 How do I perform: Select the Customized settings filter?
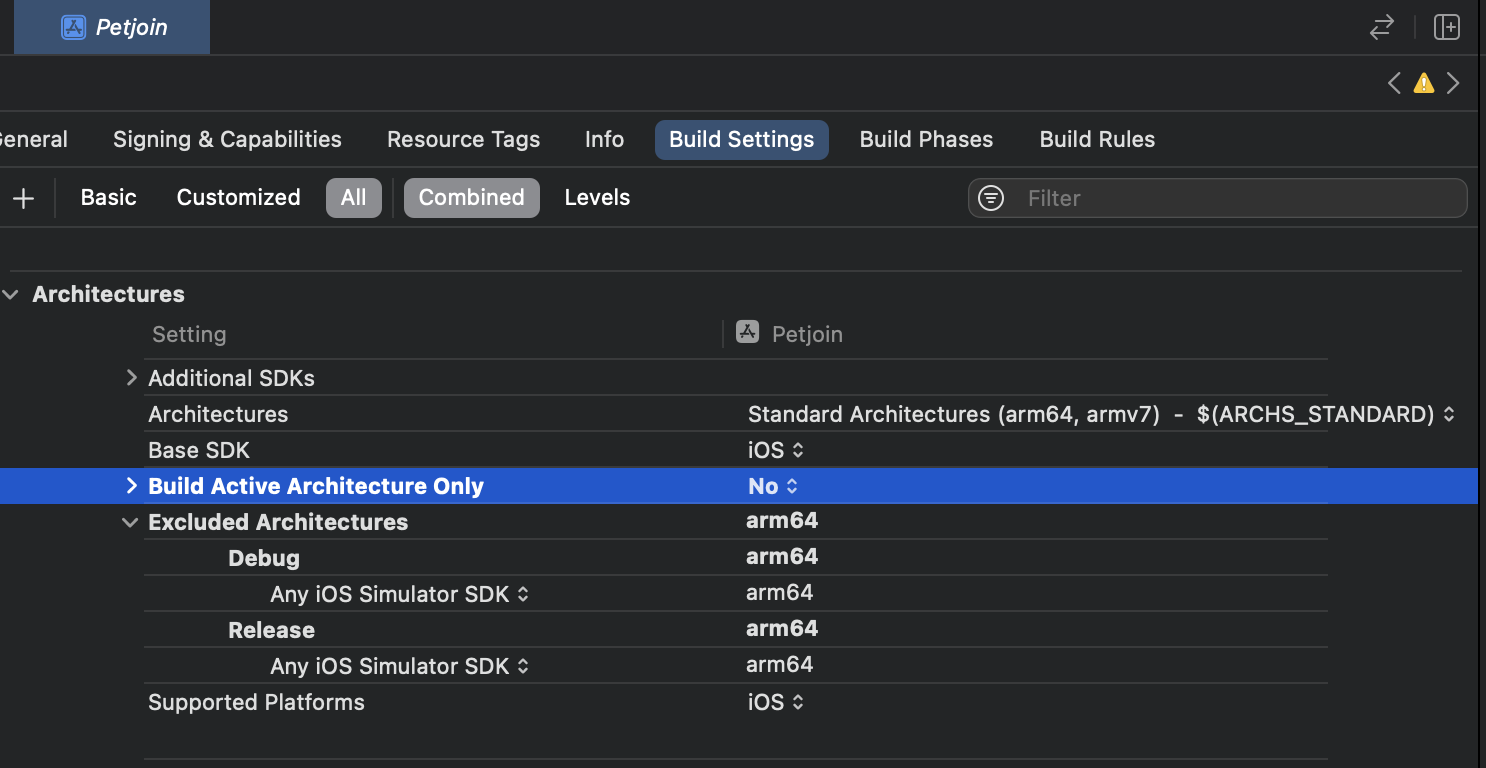tap(238, 197)
